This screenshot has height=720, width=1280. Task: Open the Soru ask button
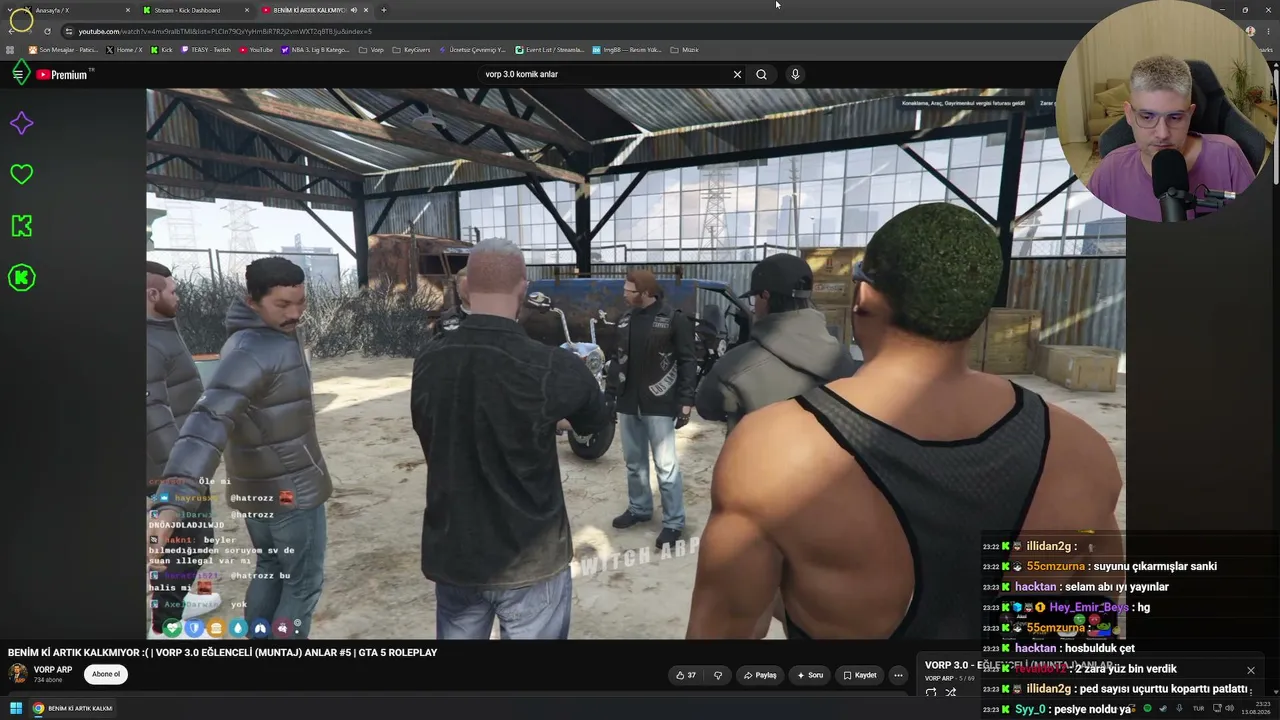click(810, 675)
